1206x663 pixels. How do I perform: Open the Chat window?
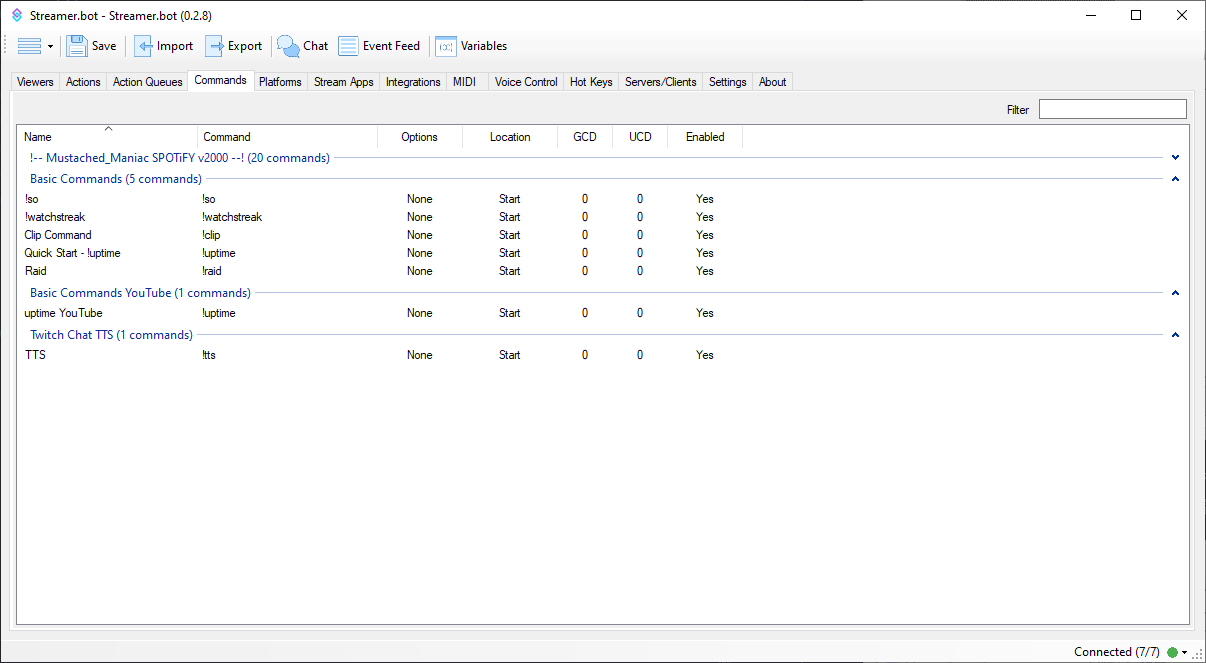[303, 46]
